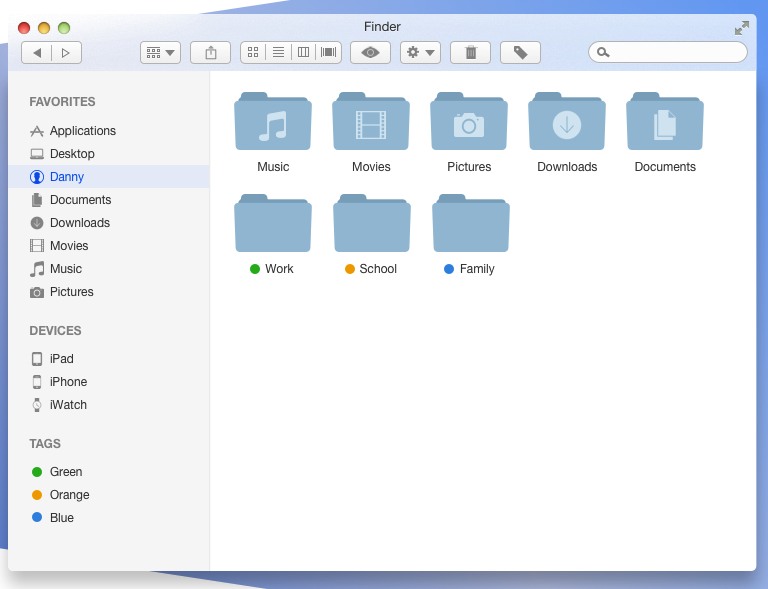
Task: Switch to icon grid view
Action: click(253, 52)
